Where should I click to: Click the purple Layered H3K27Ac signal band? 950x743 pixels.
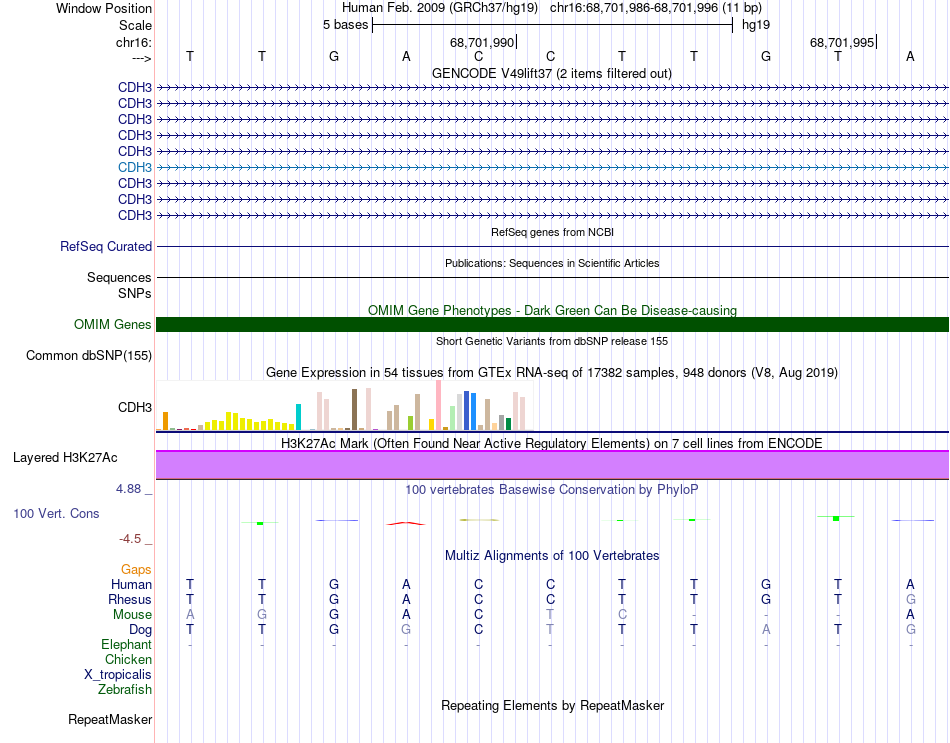point(552,465)
